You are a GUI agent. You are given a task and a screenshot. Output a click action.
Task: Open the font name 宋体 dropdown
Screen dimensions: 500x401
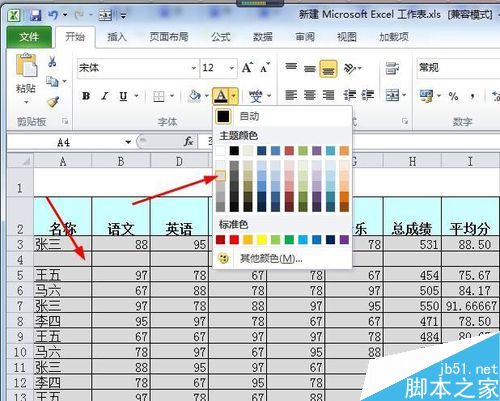click(194, 68)
